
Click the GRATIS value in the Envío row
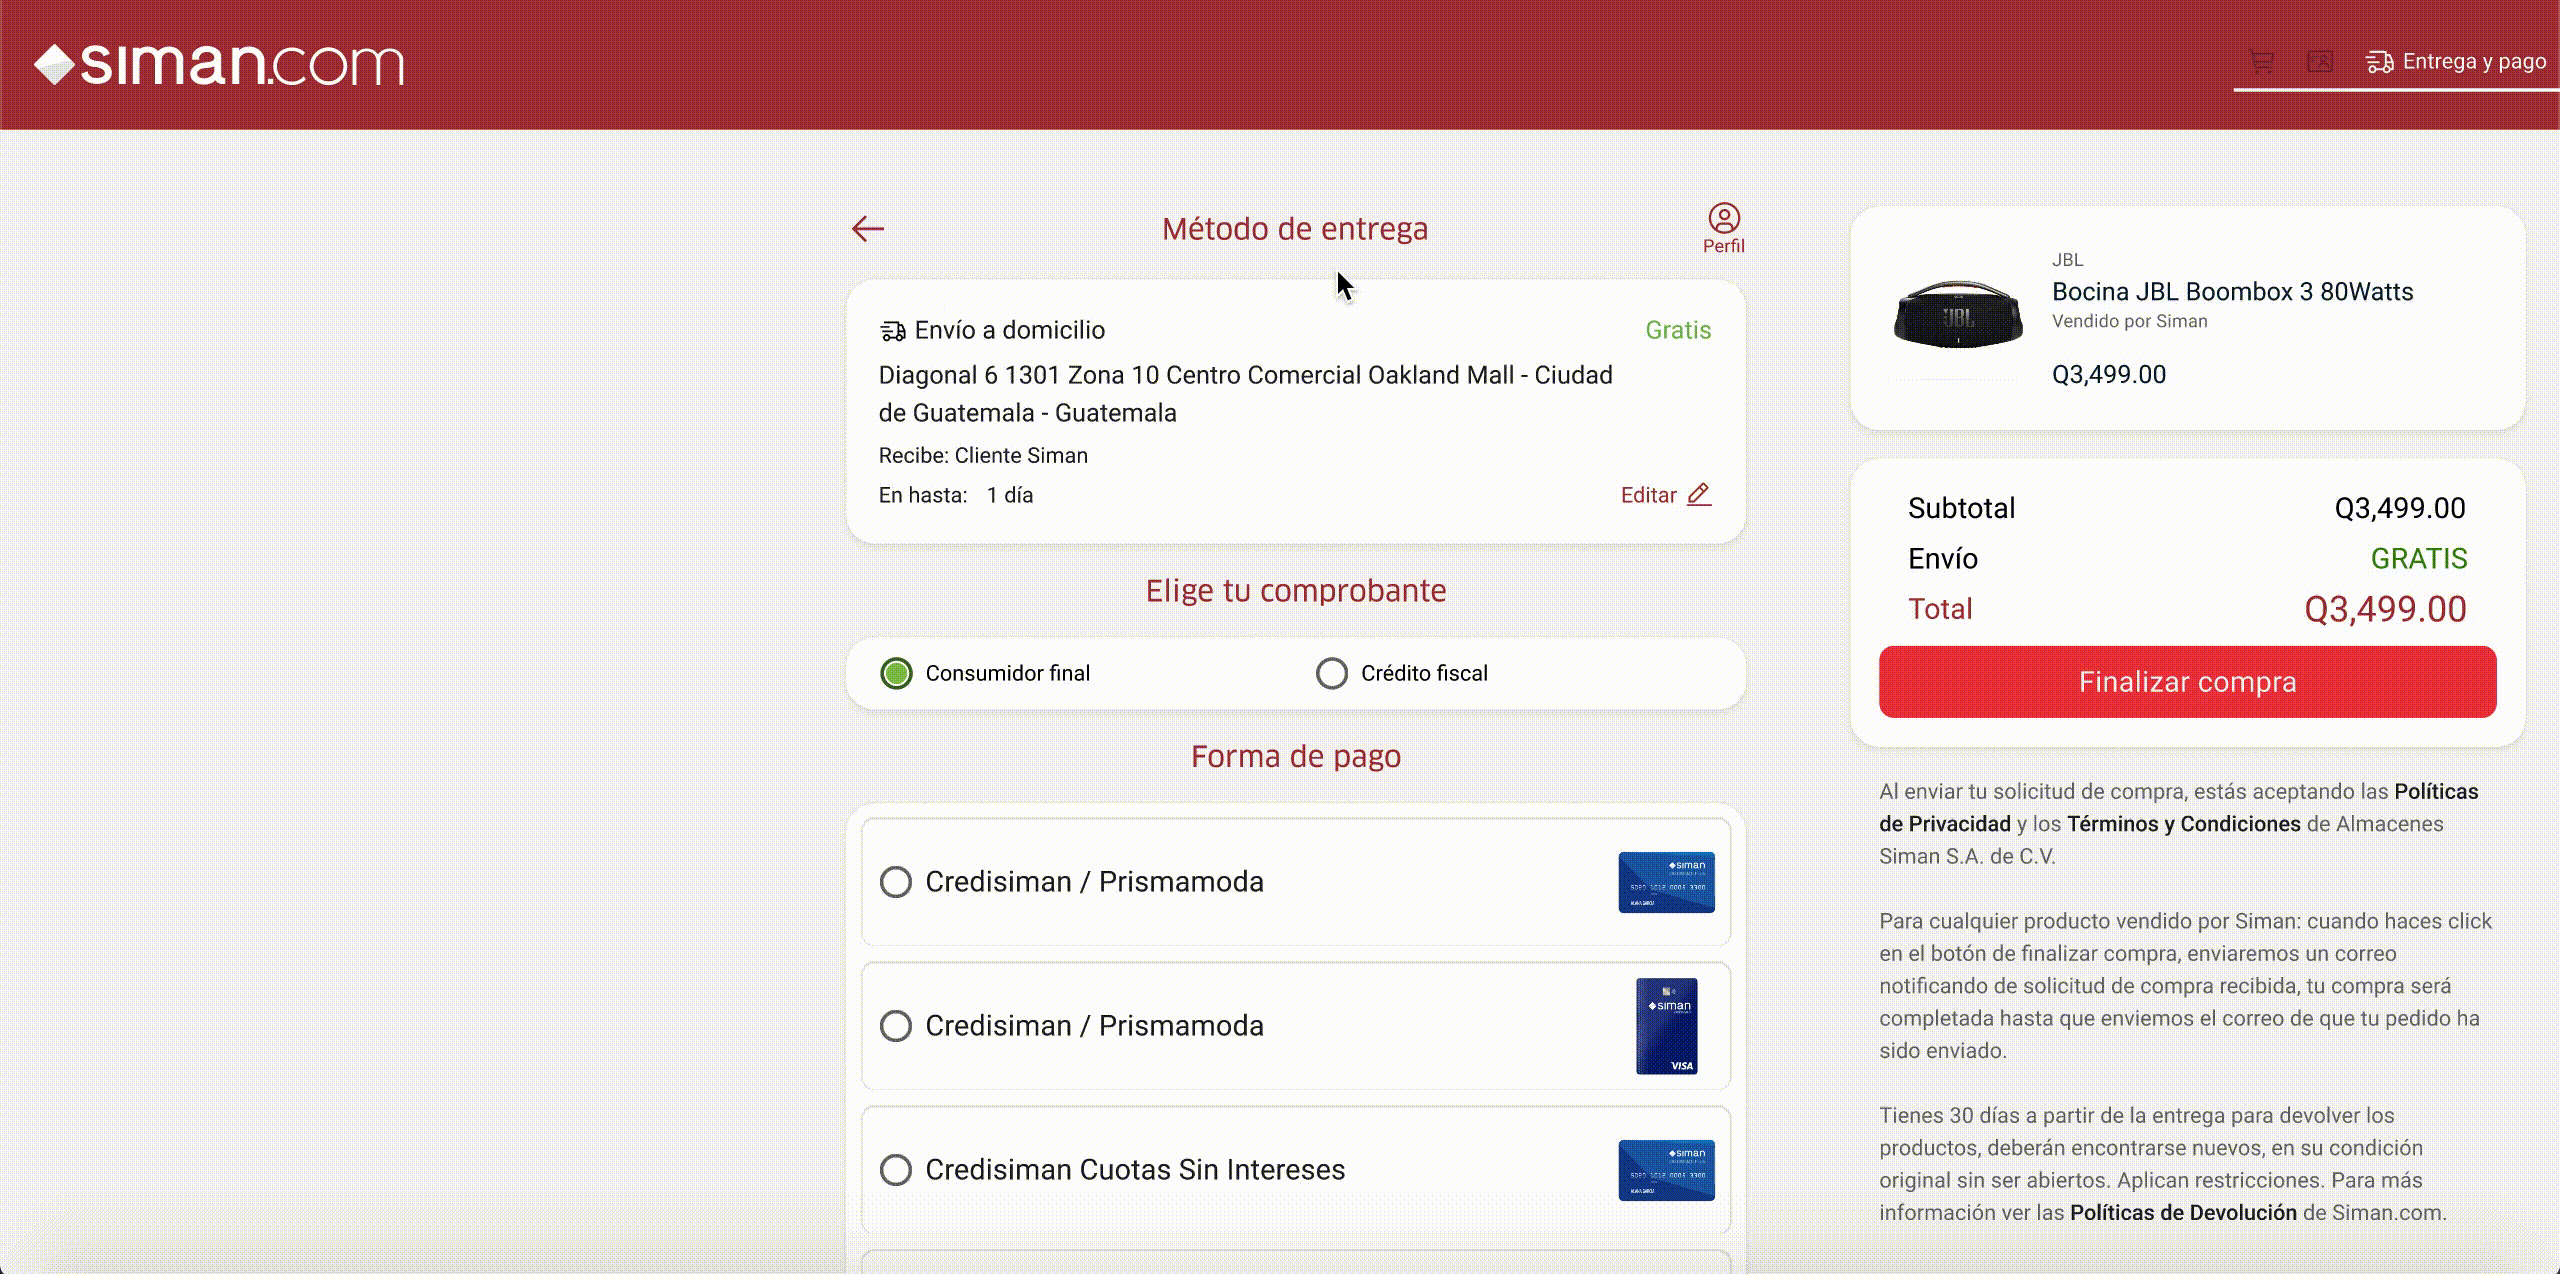pyautogui.click(x=2419, y=559)
